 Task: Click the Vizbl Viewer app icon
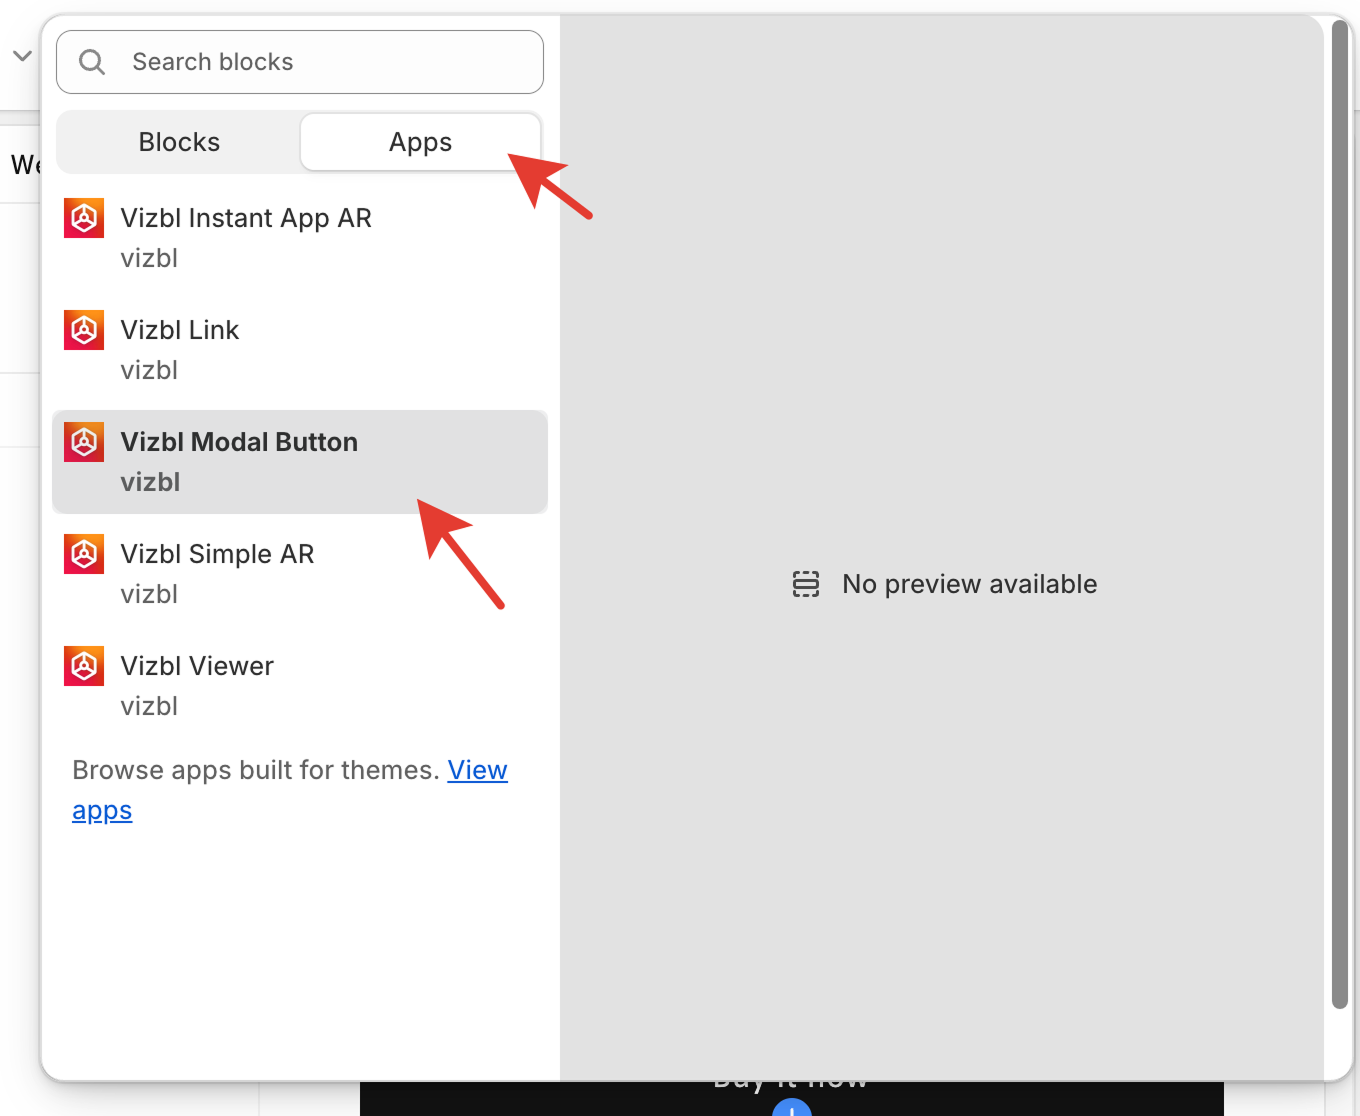coord(84,666)
